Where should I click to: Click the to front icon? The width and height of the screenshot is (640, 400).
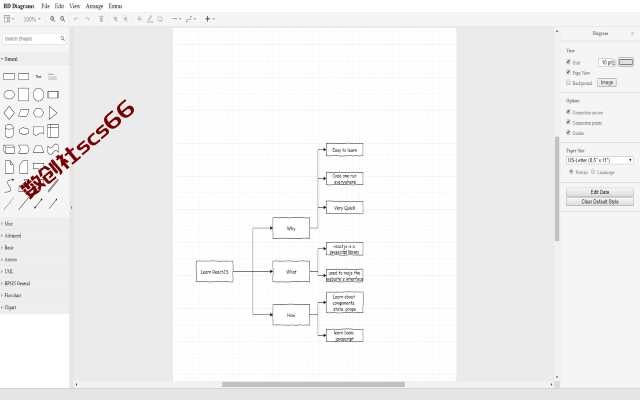116,19
